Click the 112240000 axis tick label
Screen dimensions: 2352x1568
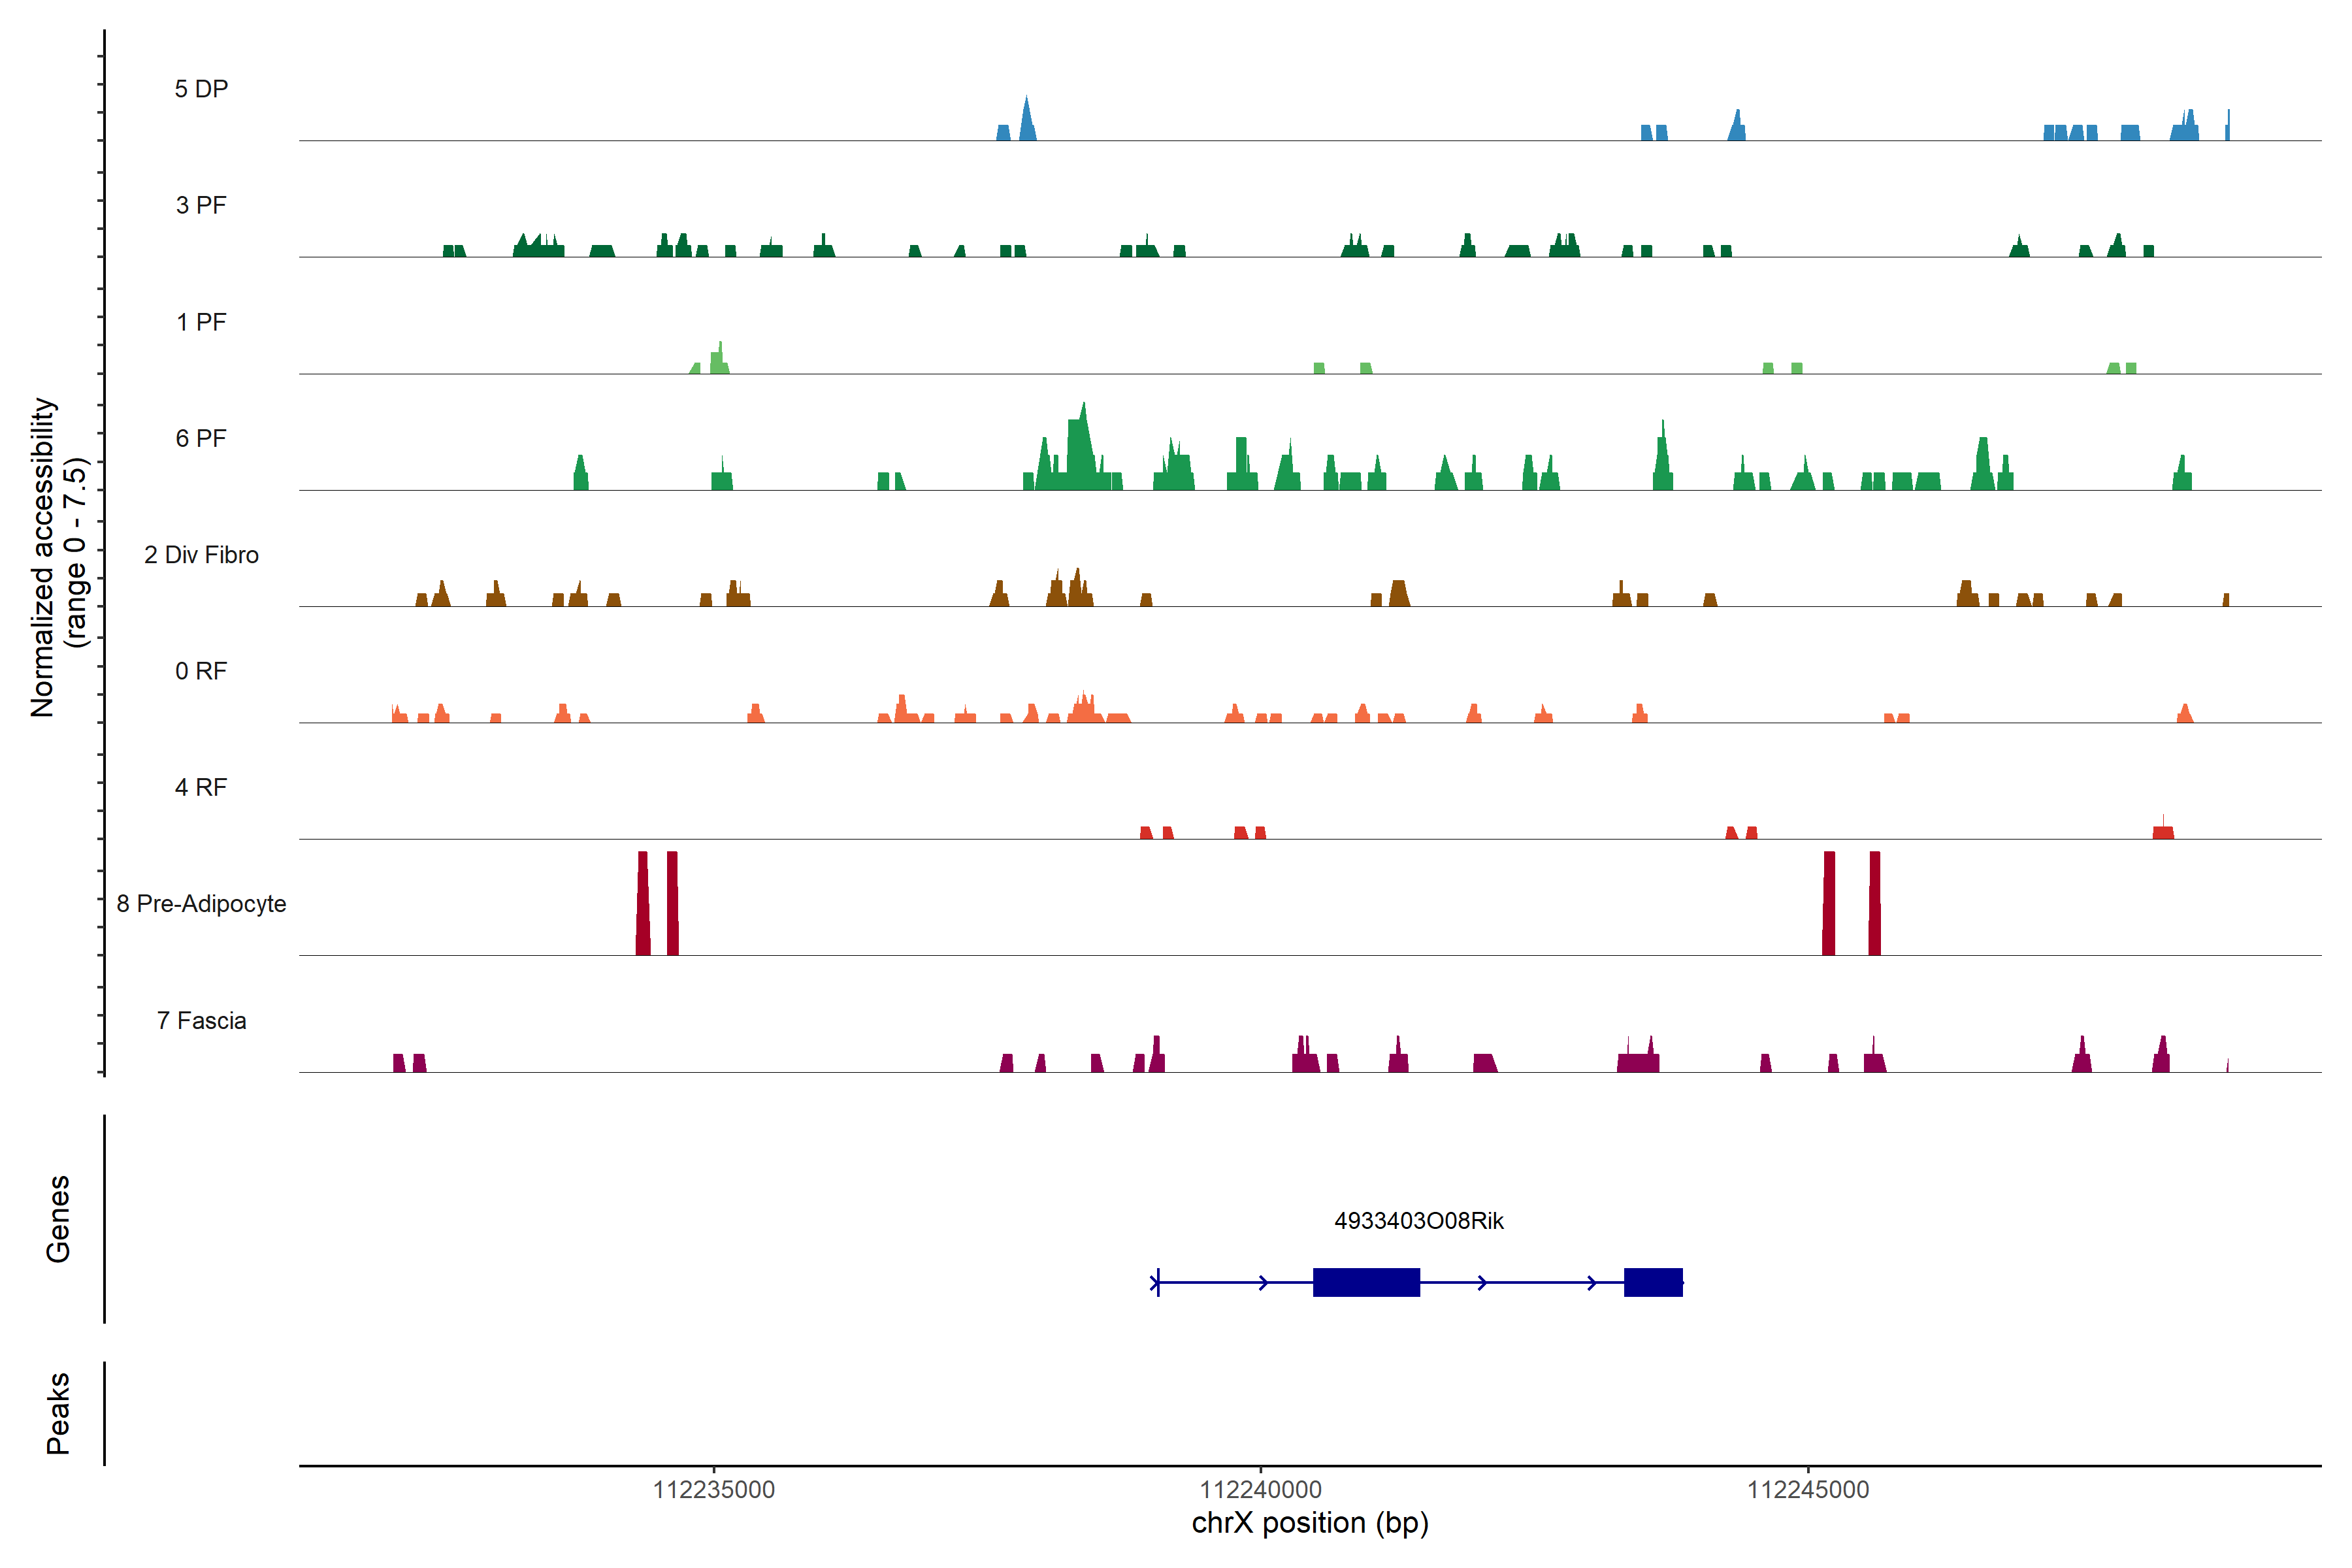click(1260, 1490)
